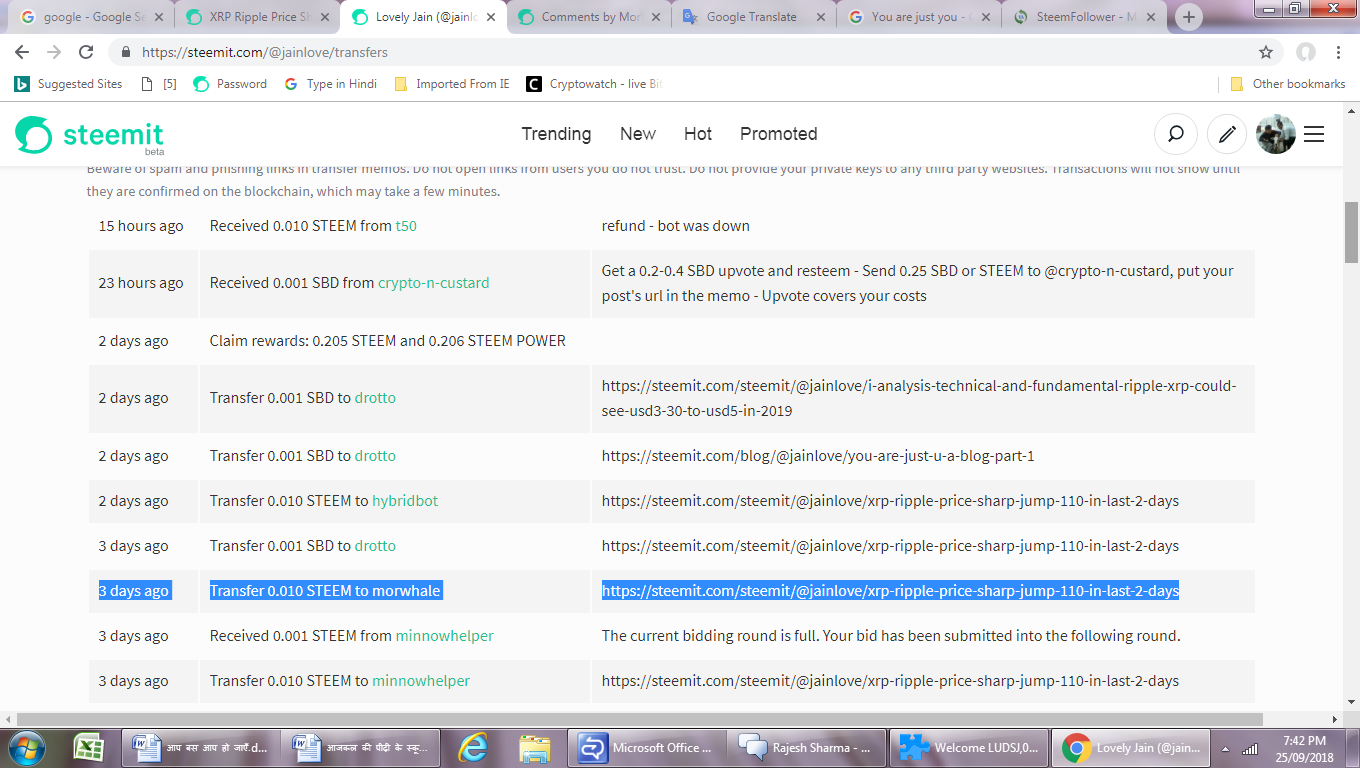Open the Hot posts section

pos(698,134)
